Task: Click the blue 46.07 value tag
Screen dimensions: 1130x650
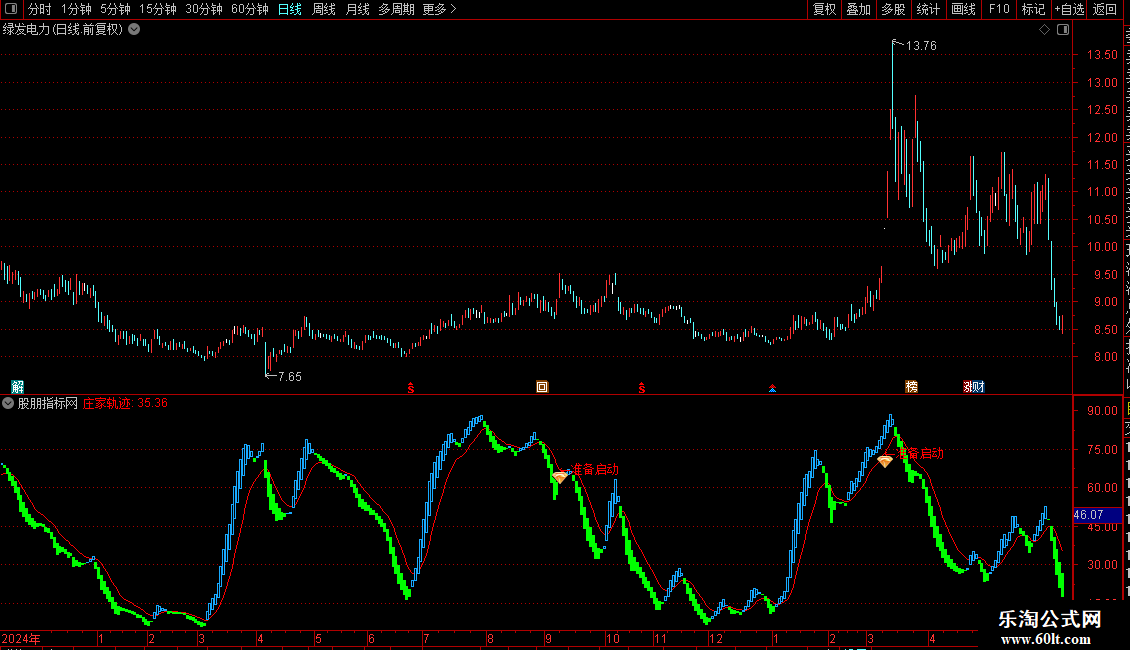Action: (1096, 515)
